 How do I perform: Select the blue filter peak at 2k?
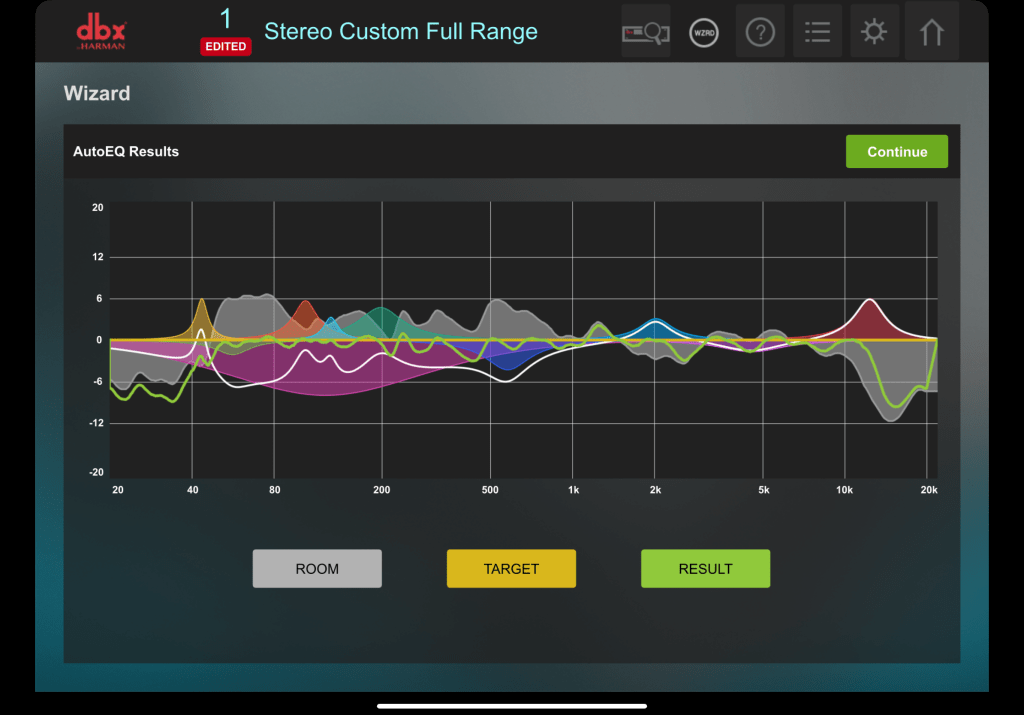[655, 328]
